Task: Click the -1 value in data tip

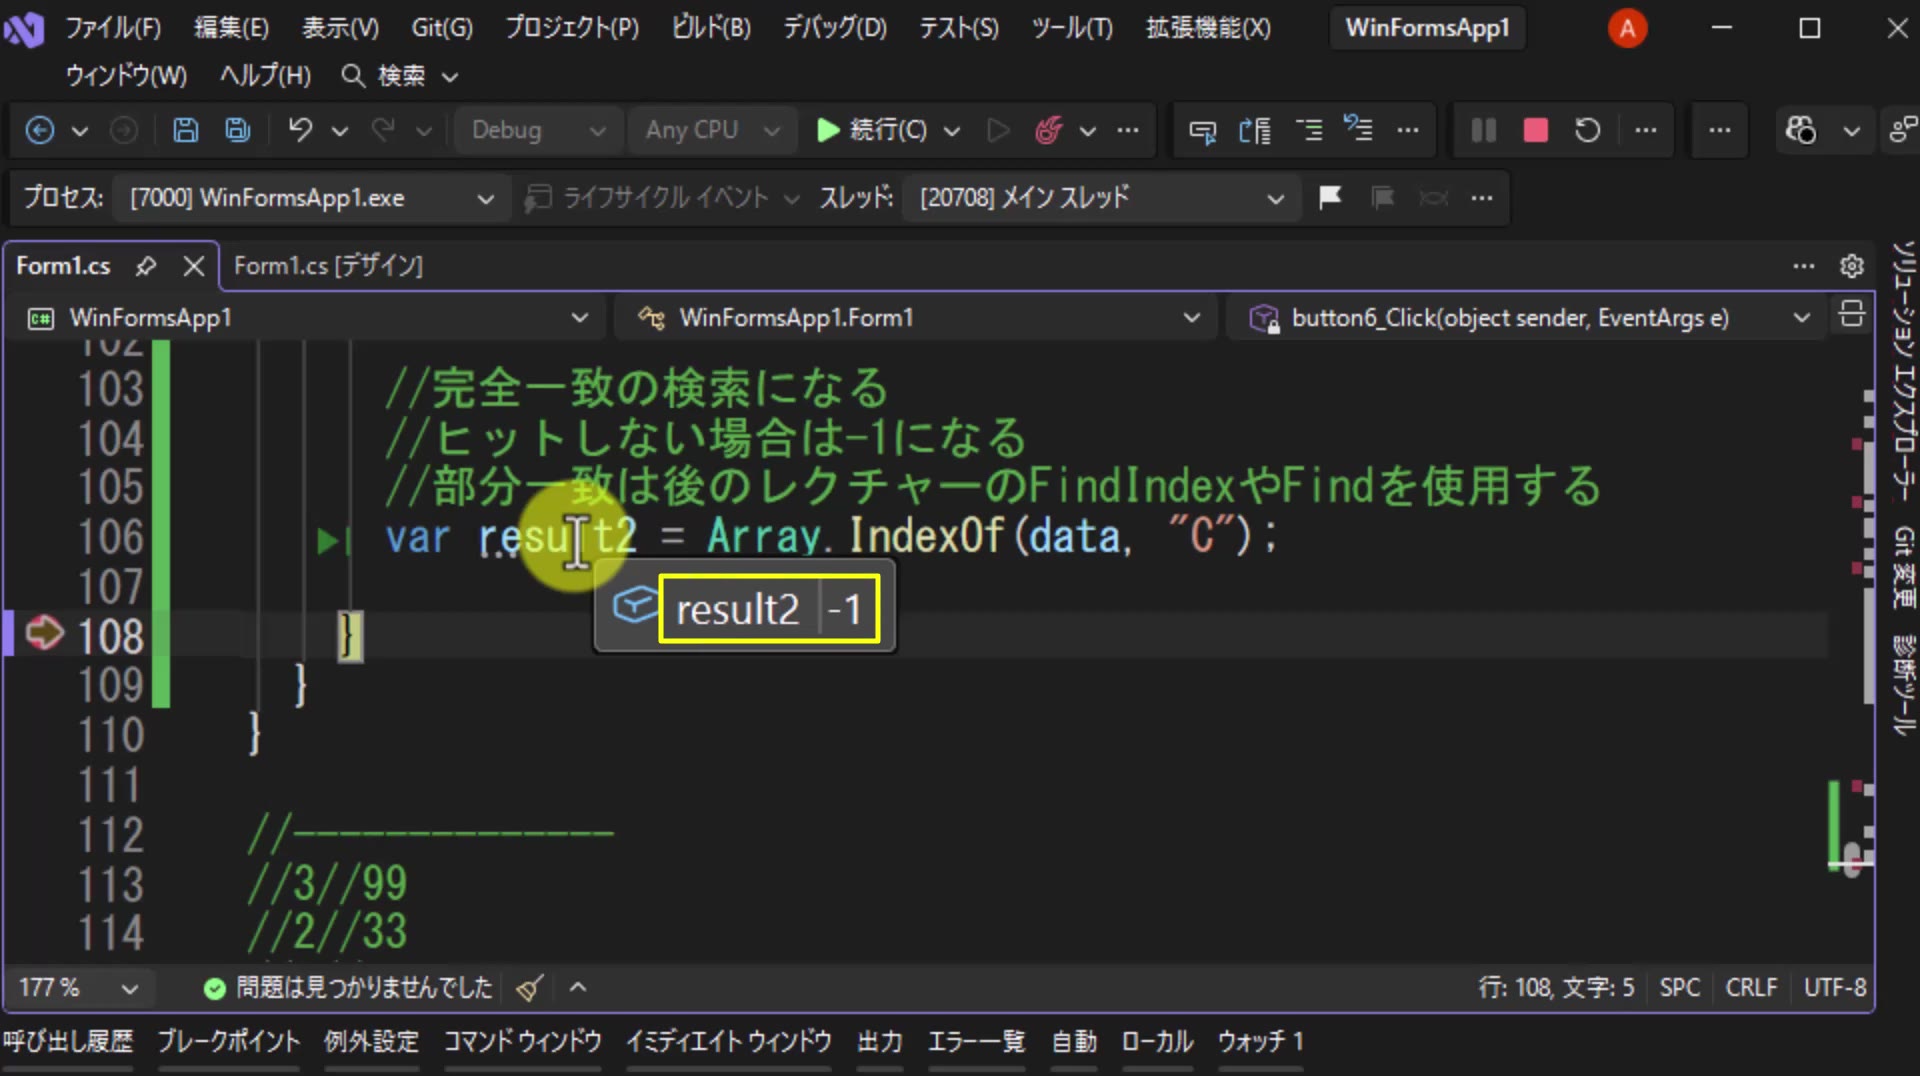Action: (845, 609)
